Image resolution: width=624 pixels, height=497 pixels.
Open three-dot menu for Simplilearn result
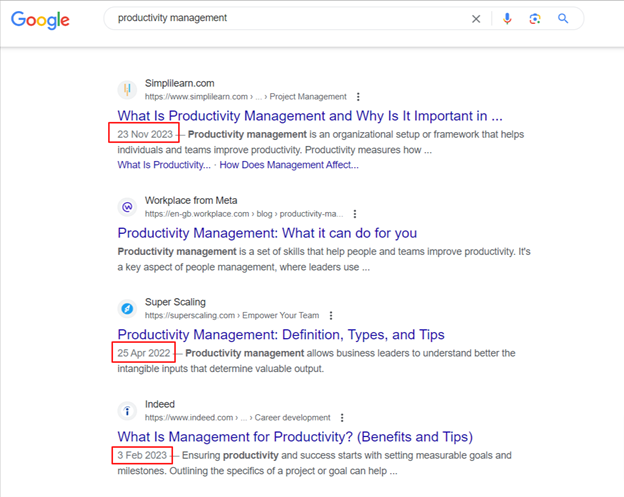358,97
